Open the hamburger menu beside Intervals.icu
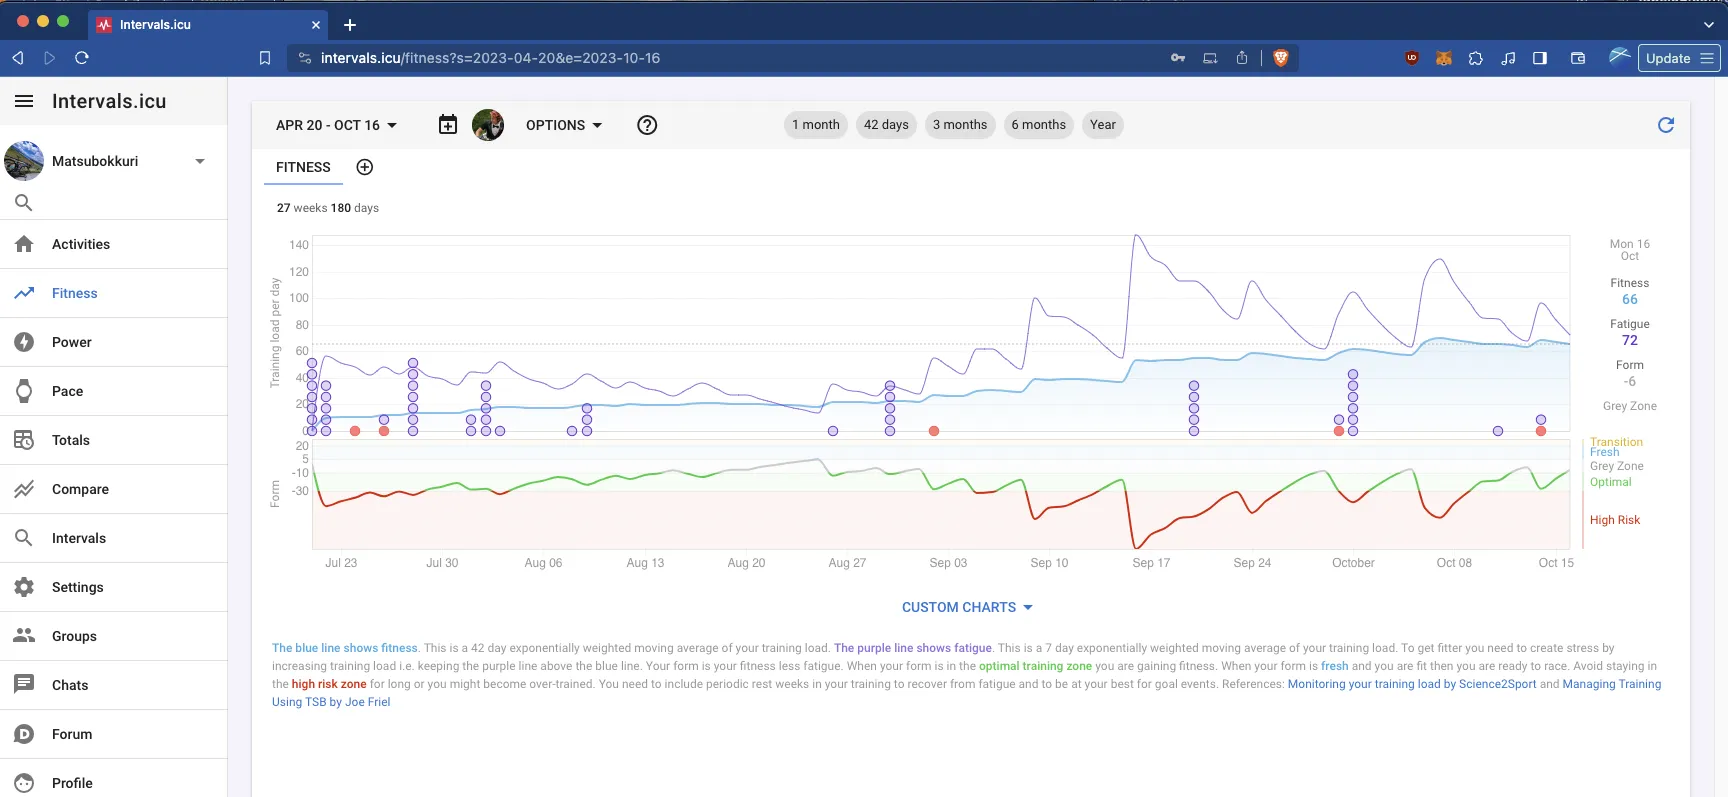The image size is (1728, 797). pyautogui.click(x=24, y=101)
